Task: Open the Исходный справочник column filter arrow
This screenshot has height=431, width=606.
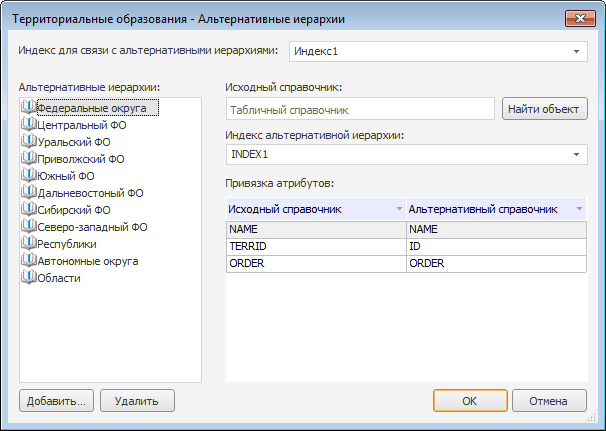Action: click(x=399, y=209)
